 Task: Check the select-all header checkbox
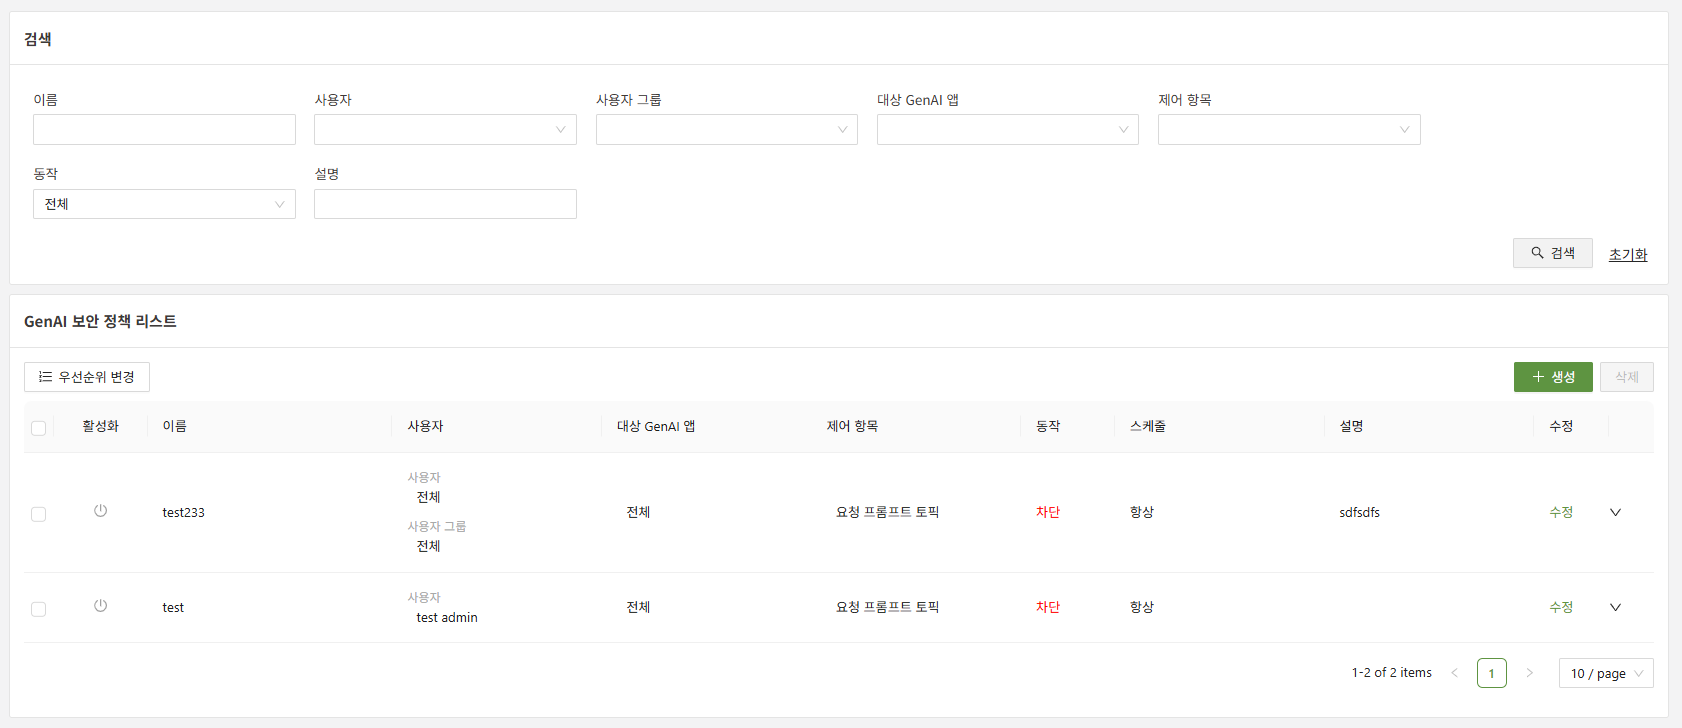coord(39,428)
